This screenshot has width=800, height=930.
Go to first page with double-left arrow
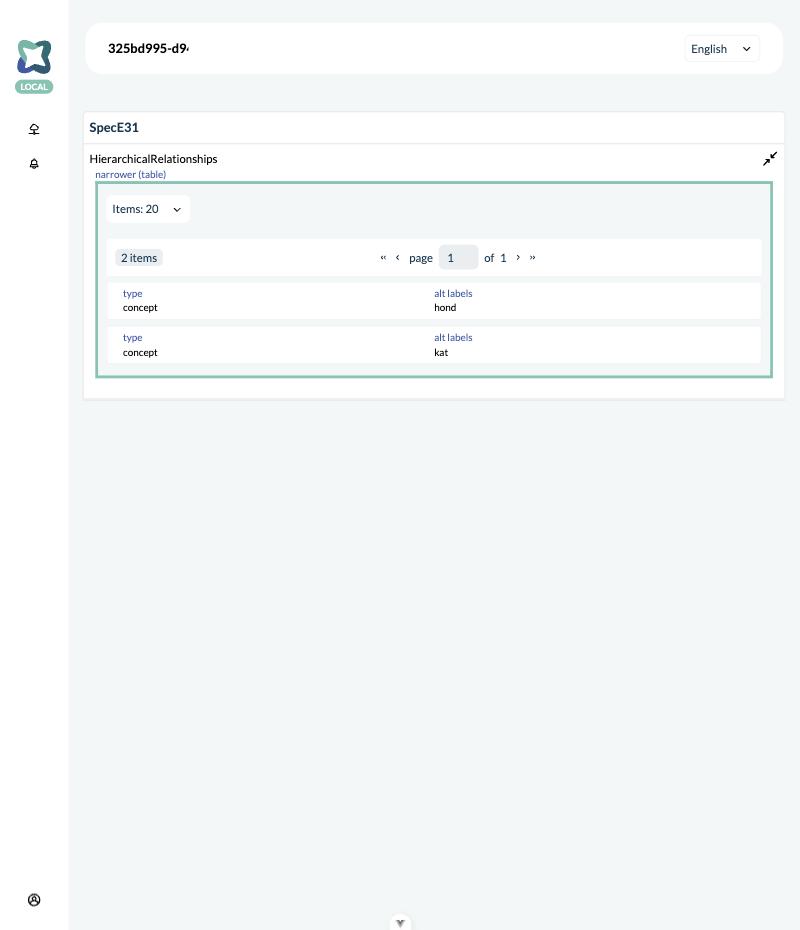click(x=383, y=257)
